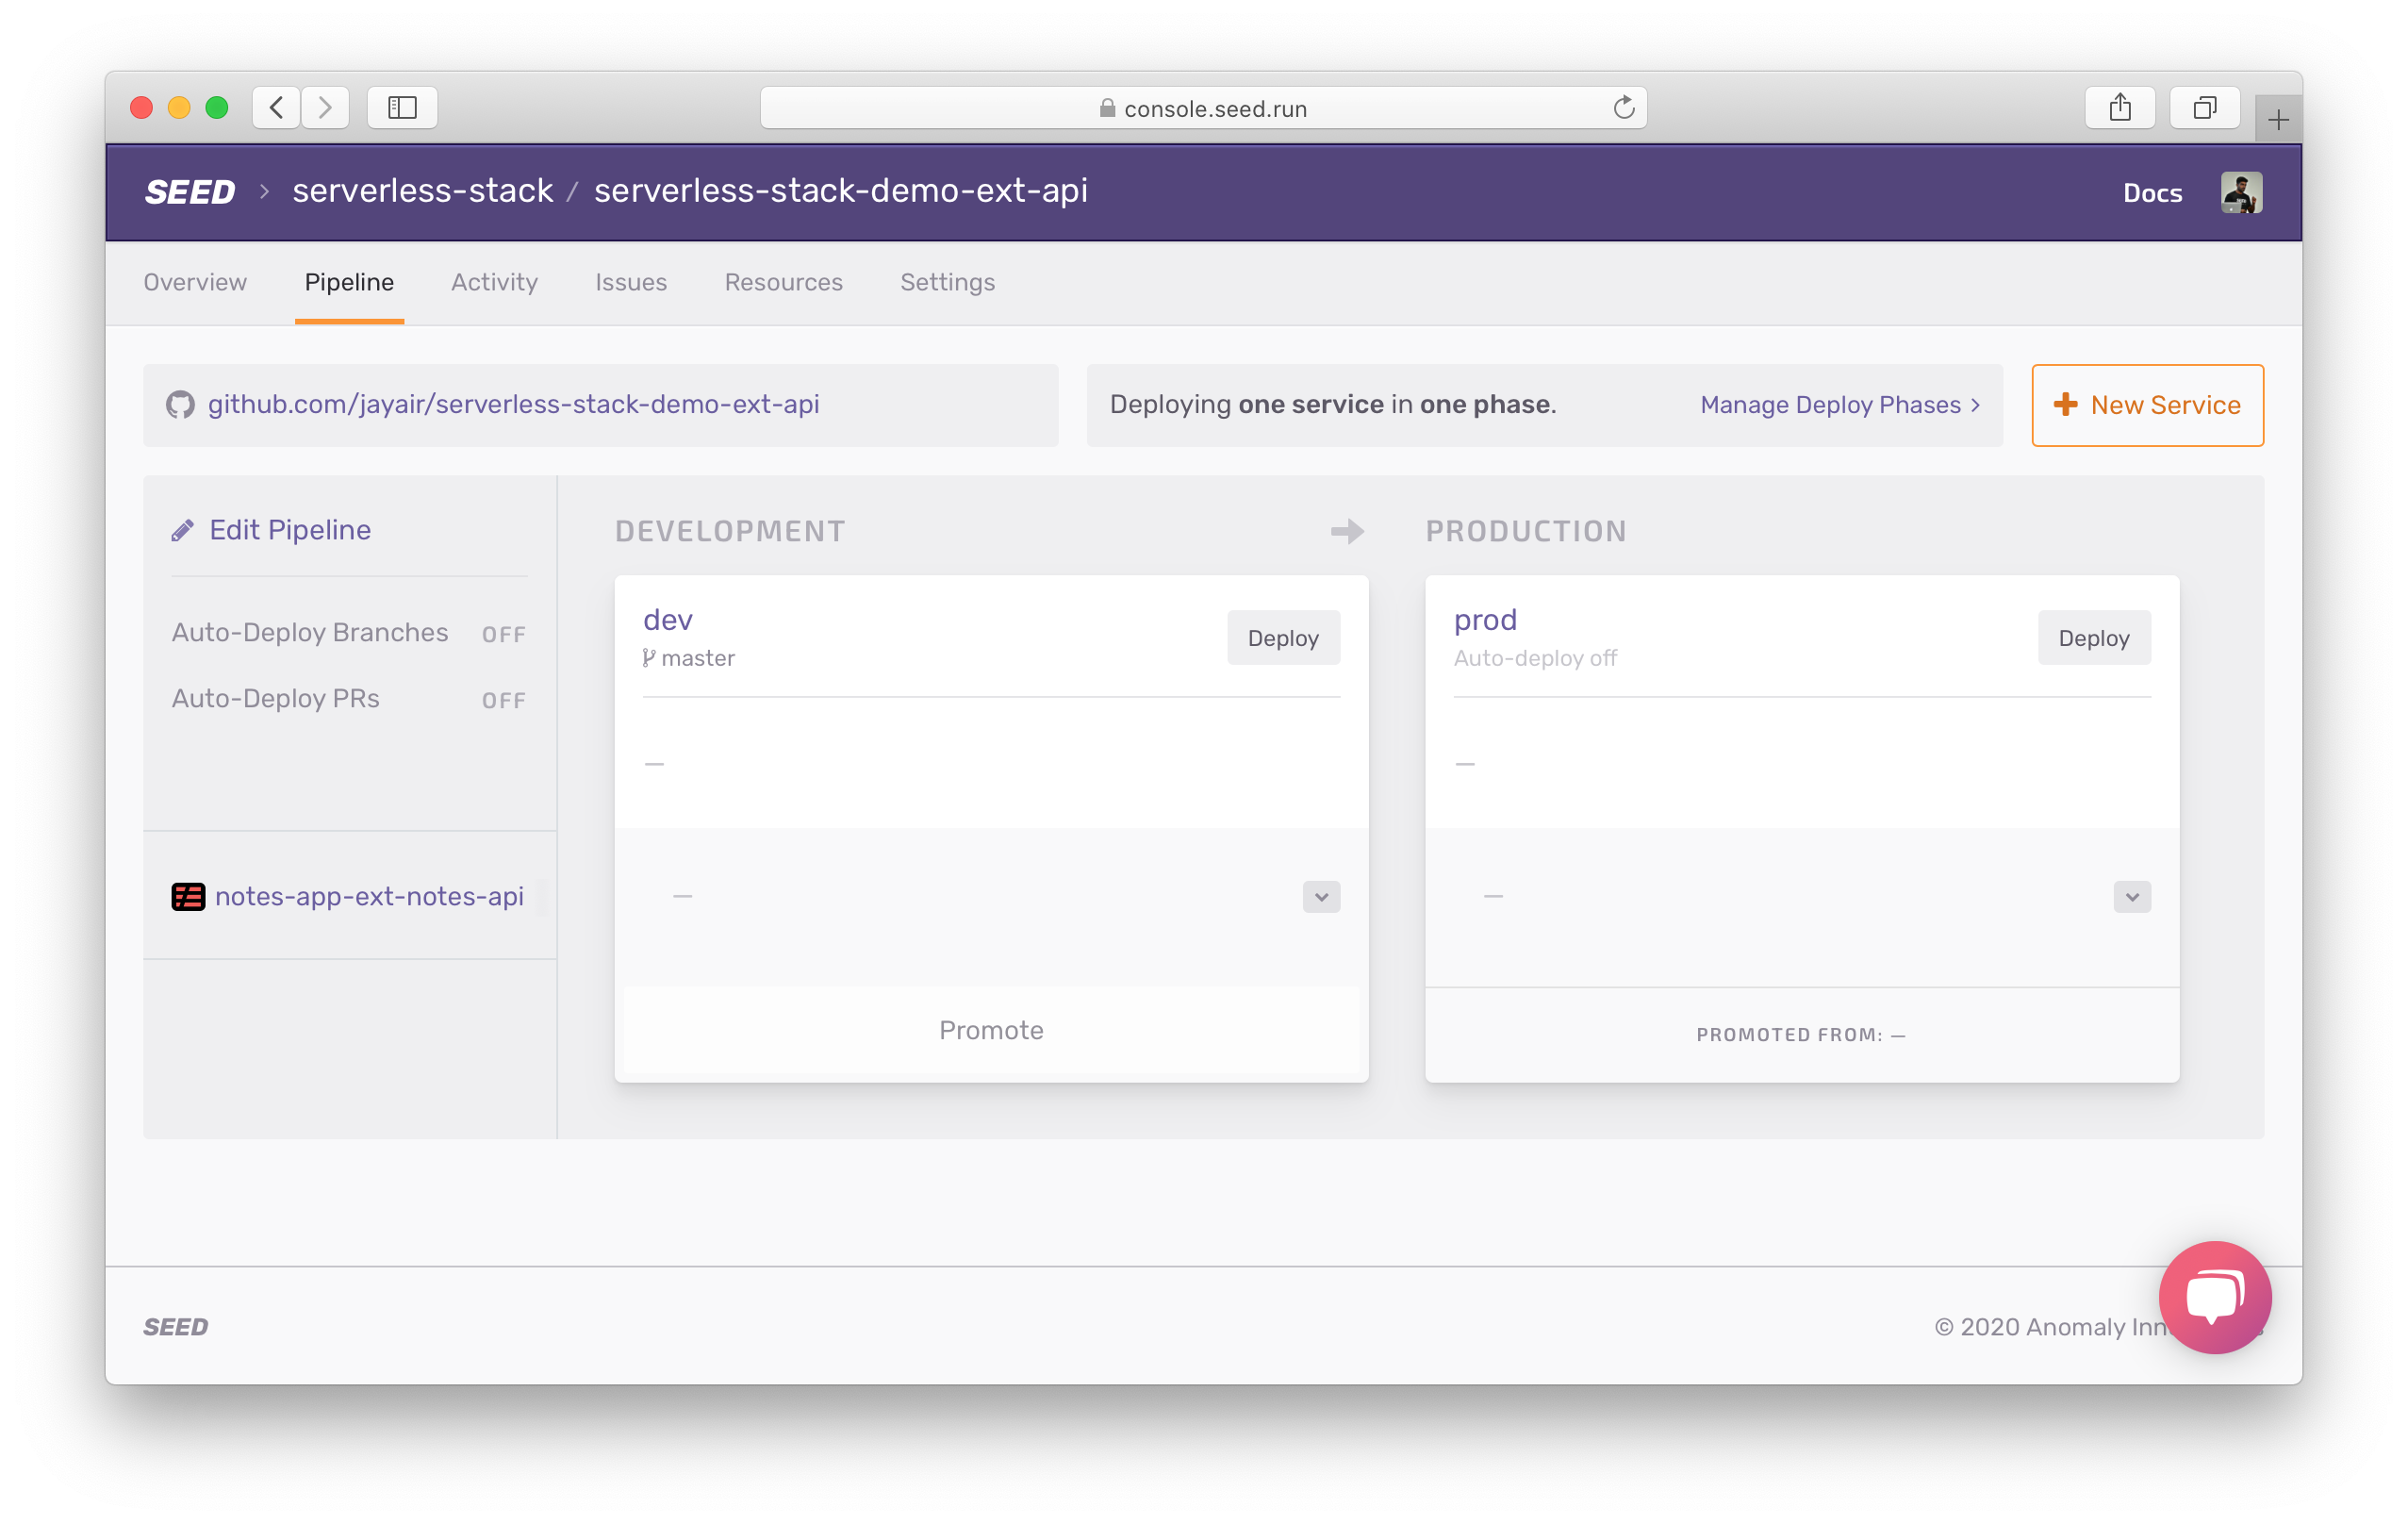Screen dimensions: 2408x1524
Task: Click the GitHub repository link icon
Action: coord(184,404)
